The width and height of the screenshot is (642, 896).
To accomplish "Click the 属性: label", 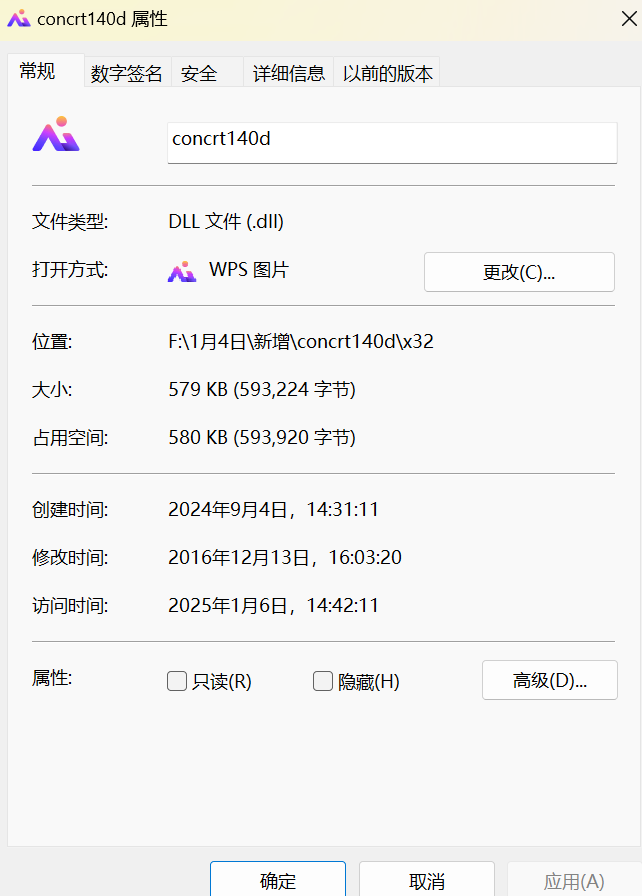I will 51,678.
